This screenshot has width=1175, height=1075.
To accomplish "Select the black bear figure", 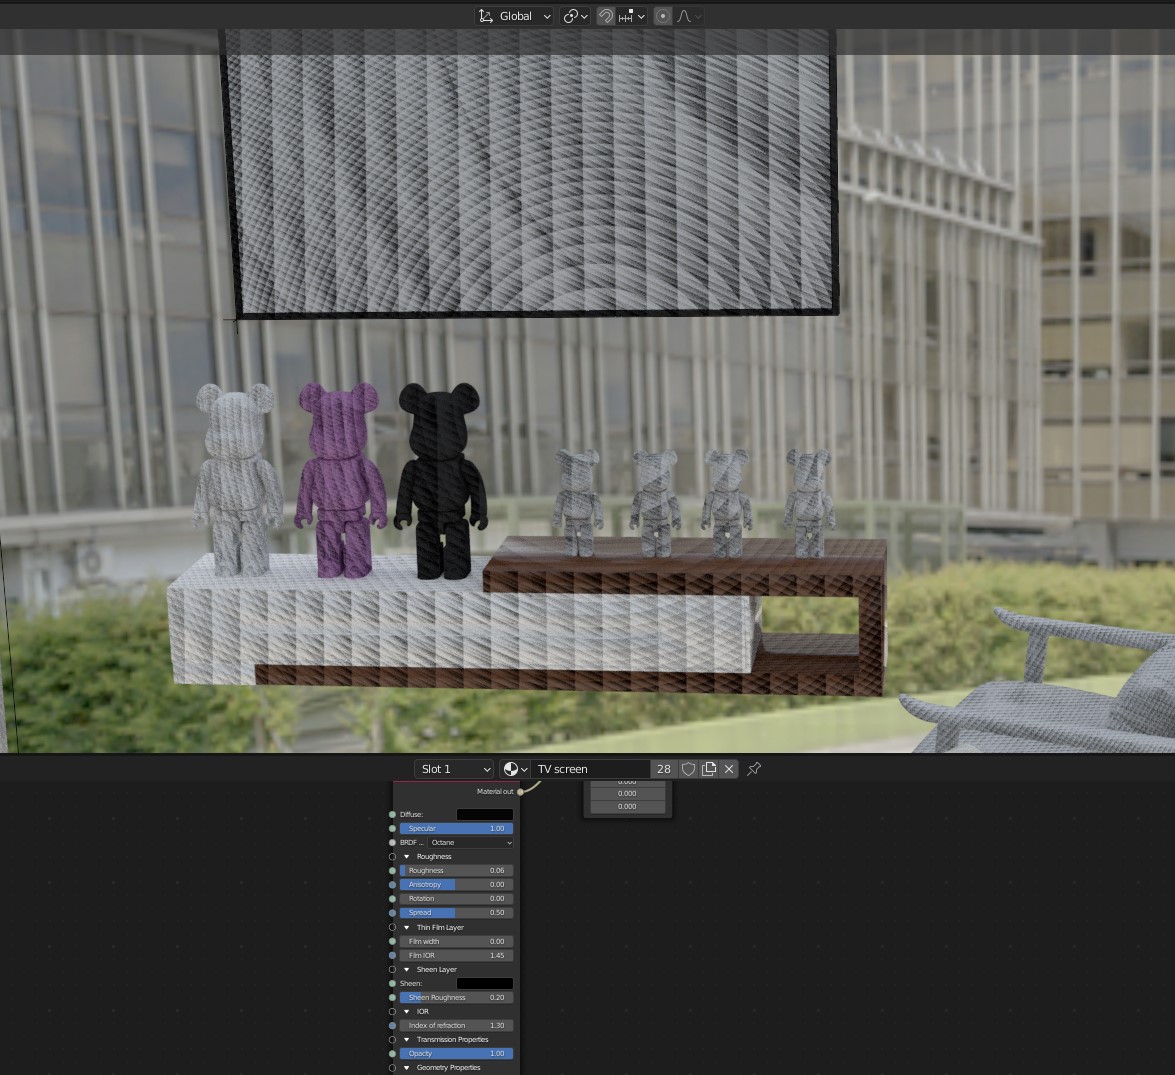I will click(441, 479).
